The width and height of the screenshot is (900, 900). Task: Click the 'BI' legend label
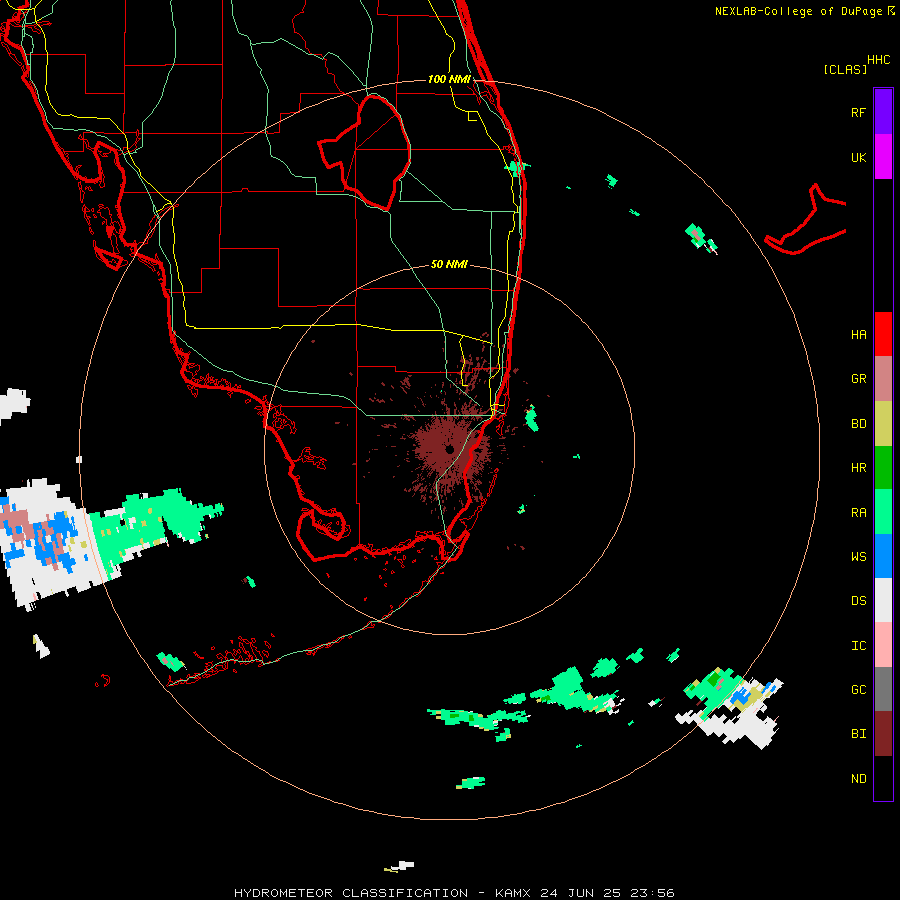point(859,734)
